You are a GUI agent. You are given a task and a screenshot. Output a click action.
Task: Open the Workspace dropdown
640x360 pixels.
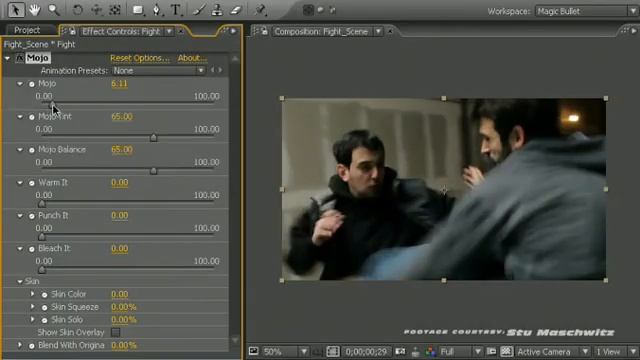tap(586, 11)
